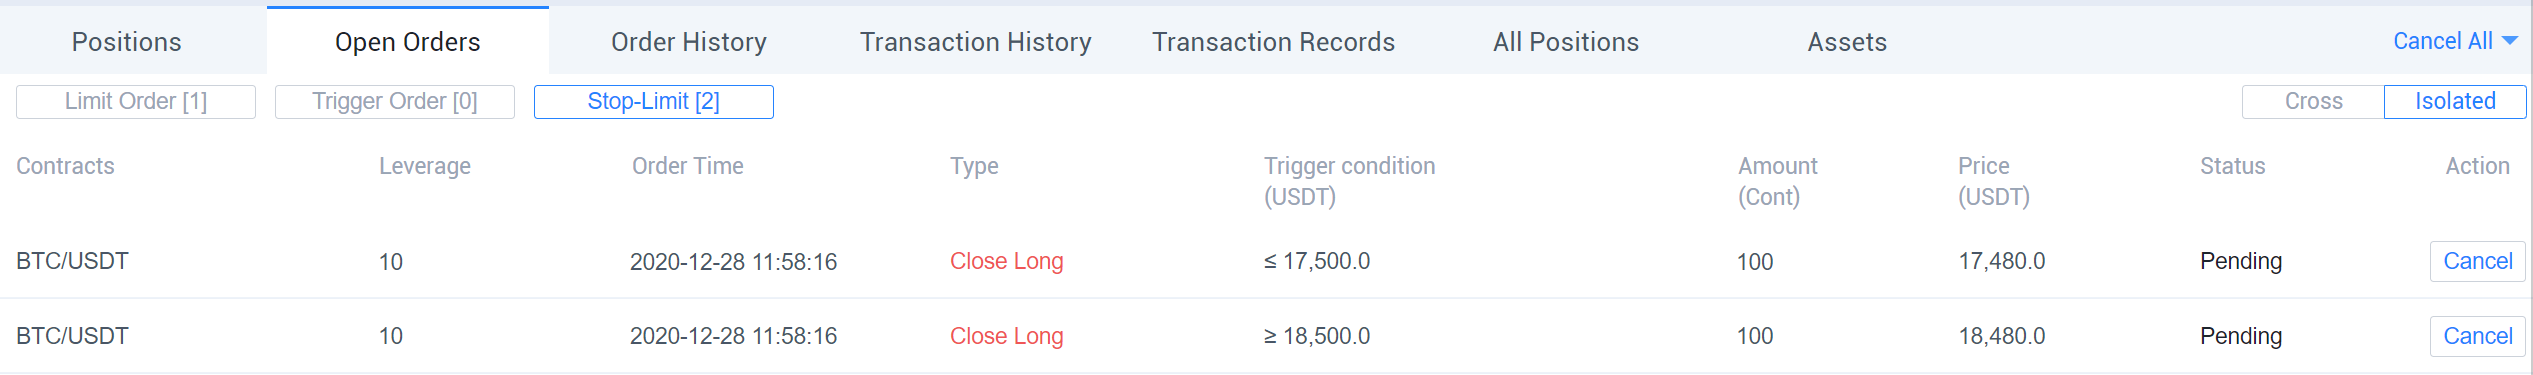This screenshot has height=375, width=2533.
Task: Click the Cancel All link
Action: point(2442,41)
